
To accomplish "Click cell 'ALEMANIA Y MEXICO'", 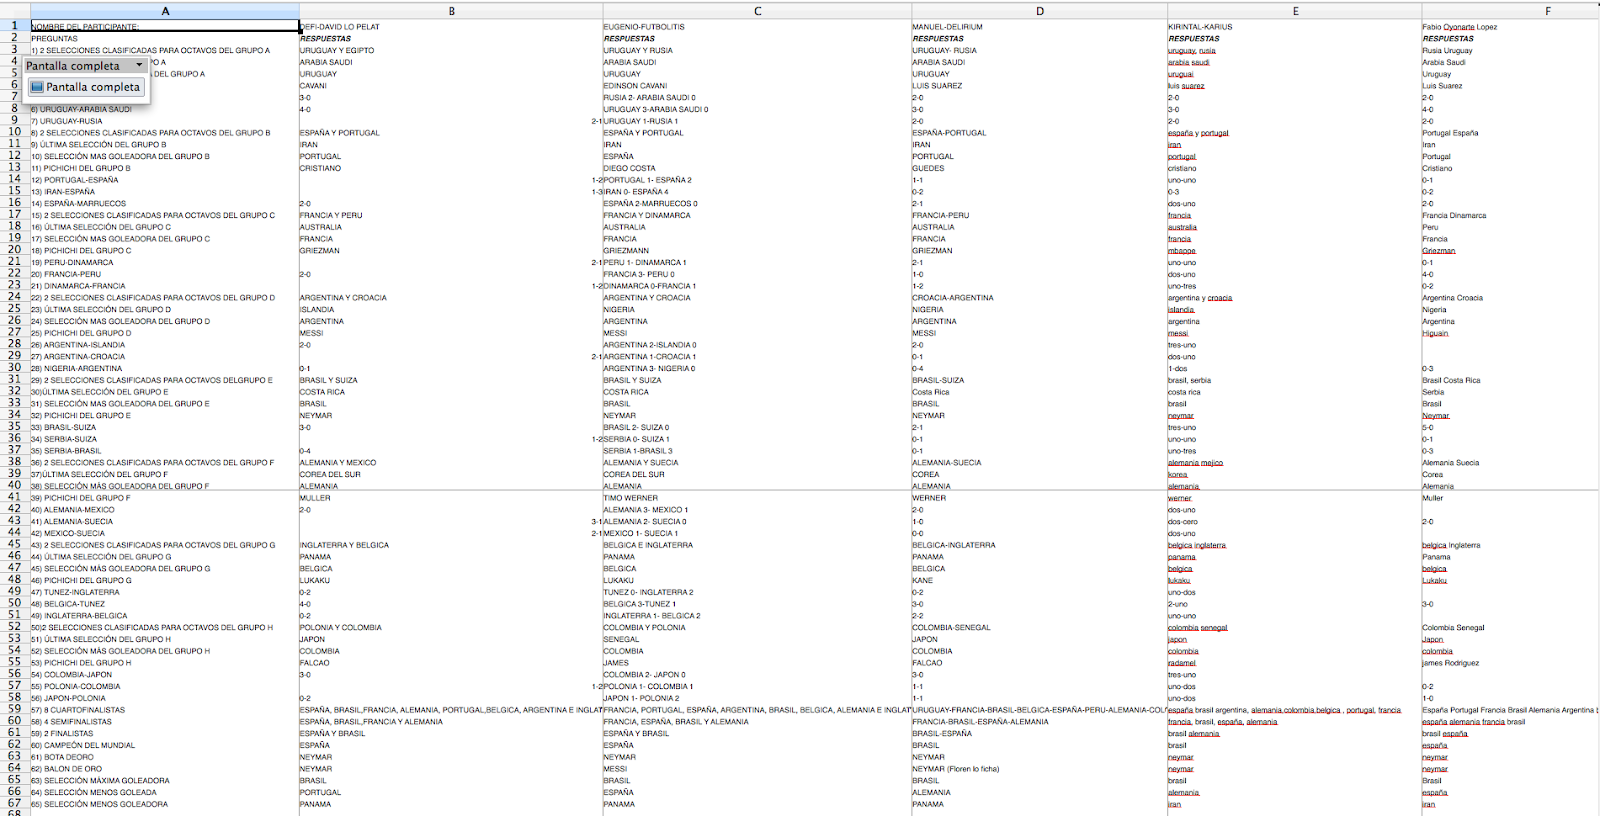I will [338, 463].
